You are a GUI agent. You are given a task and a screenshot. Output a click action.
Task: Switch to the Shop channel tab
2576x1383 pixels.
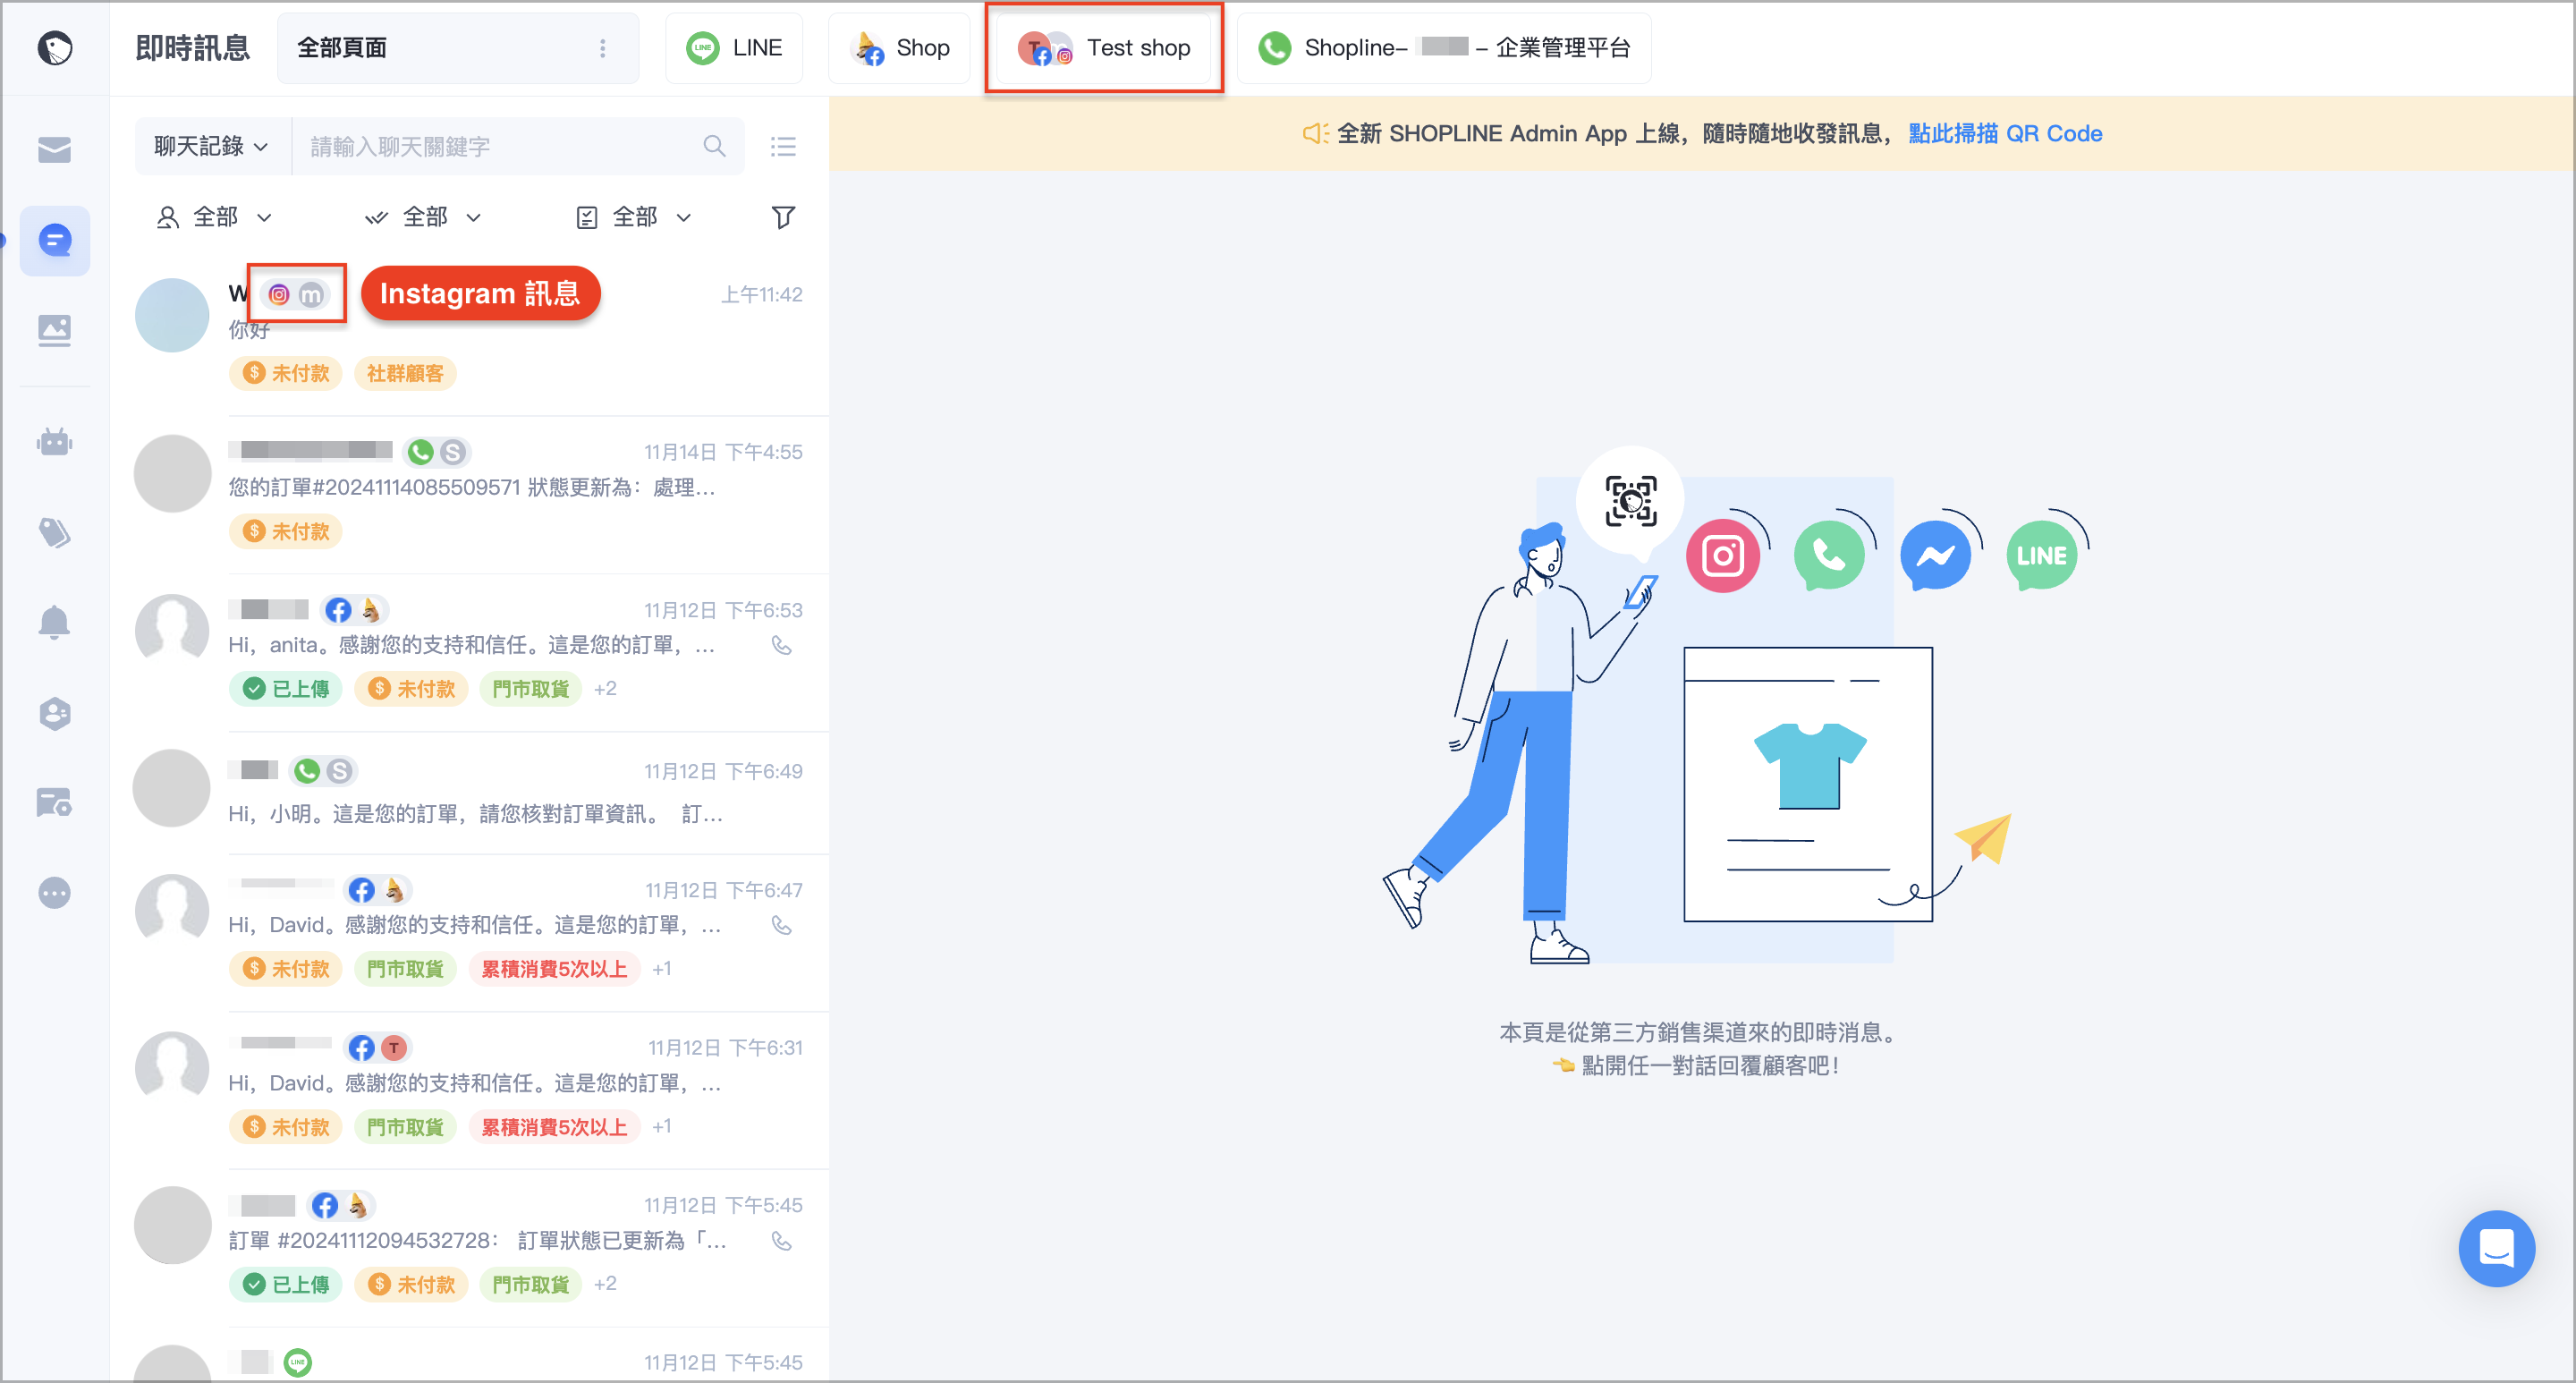pyautogui.click(x=899, y=48)
